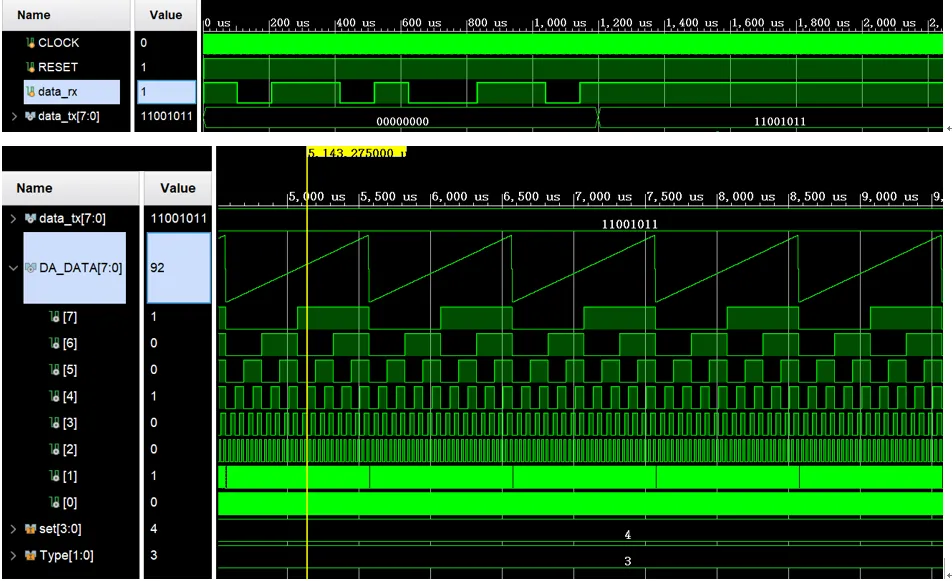Select bit [7] signal icon under DA_DATA
952x581 pixels.
[x=54, y=317]
